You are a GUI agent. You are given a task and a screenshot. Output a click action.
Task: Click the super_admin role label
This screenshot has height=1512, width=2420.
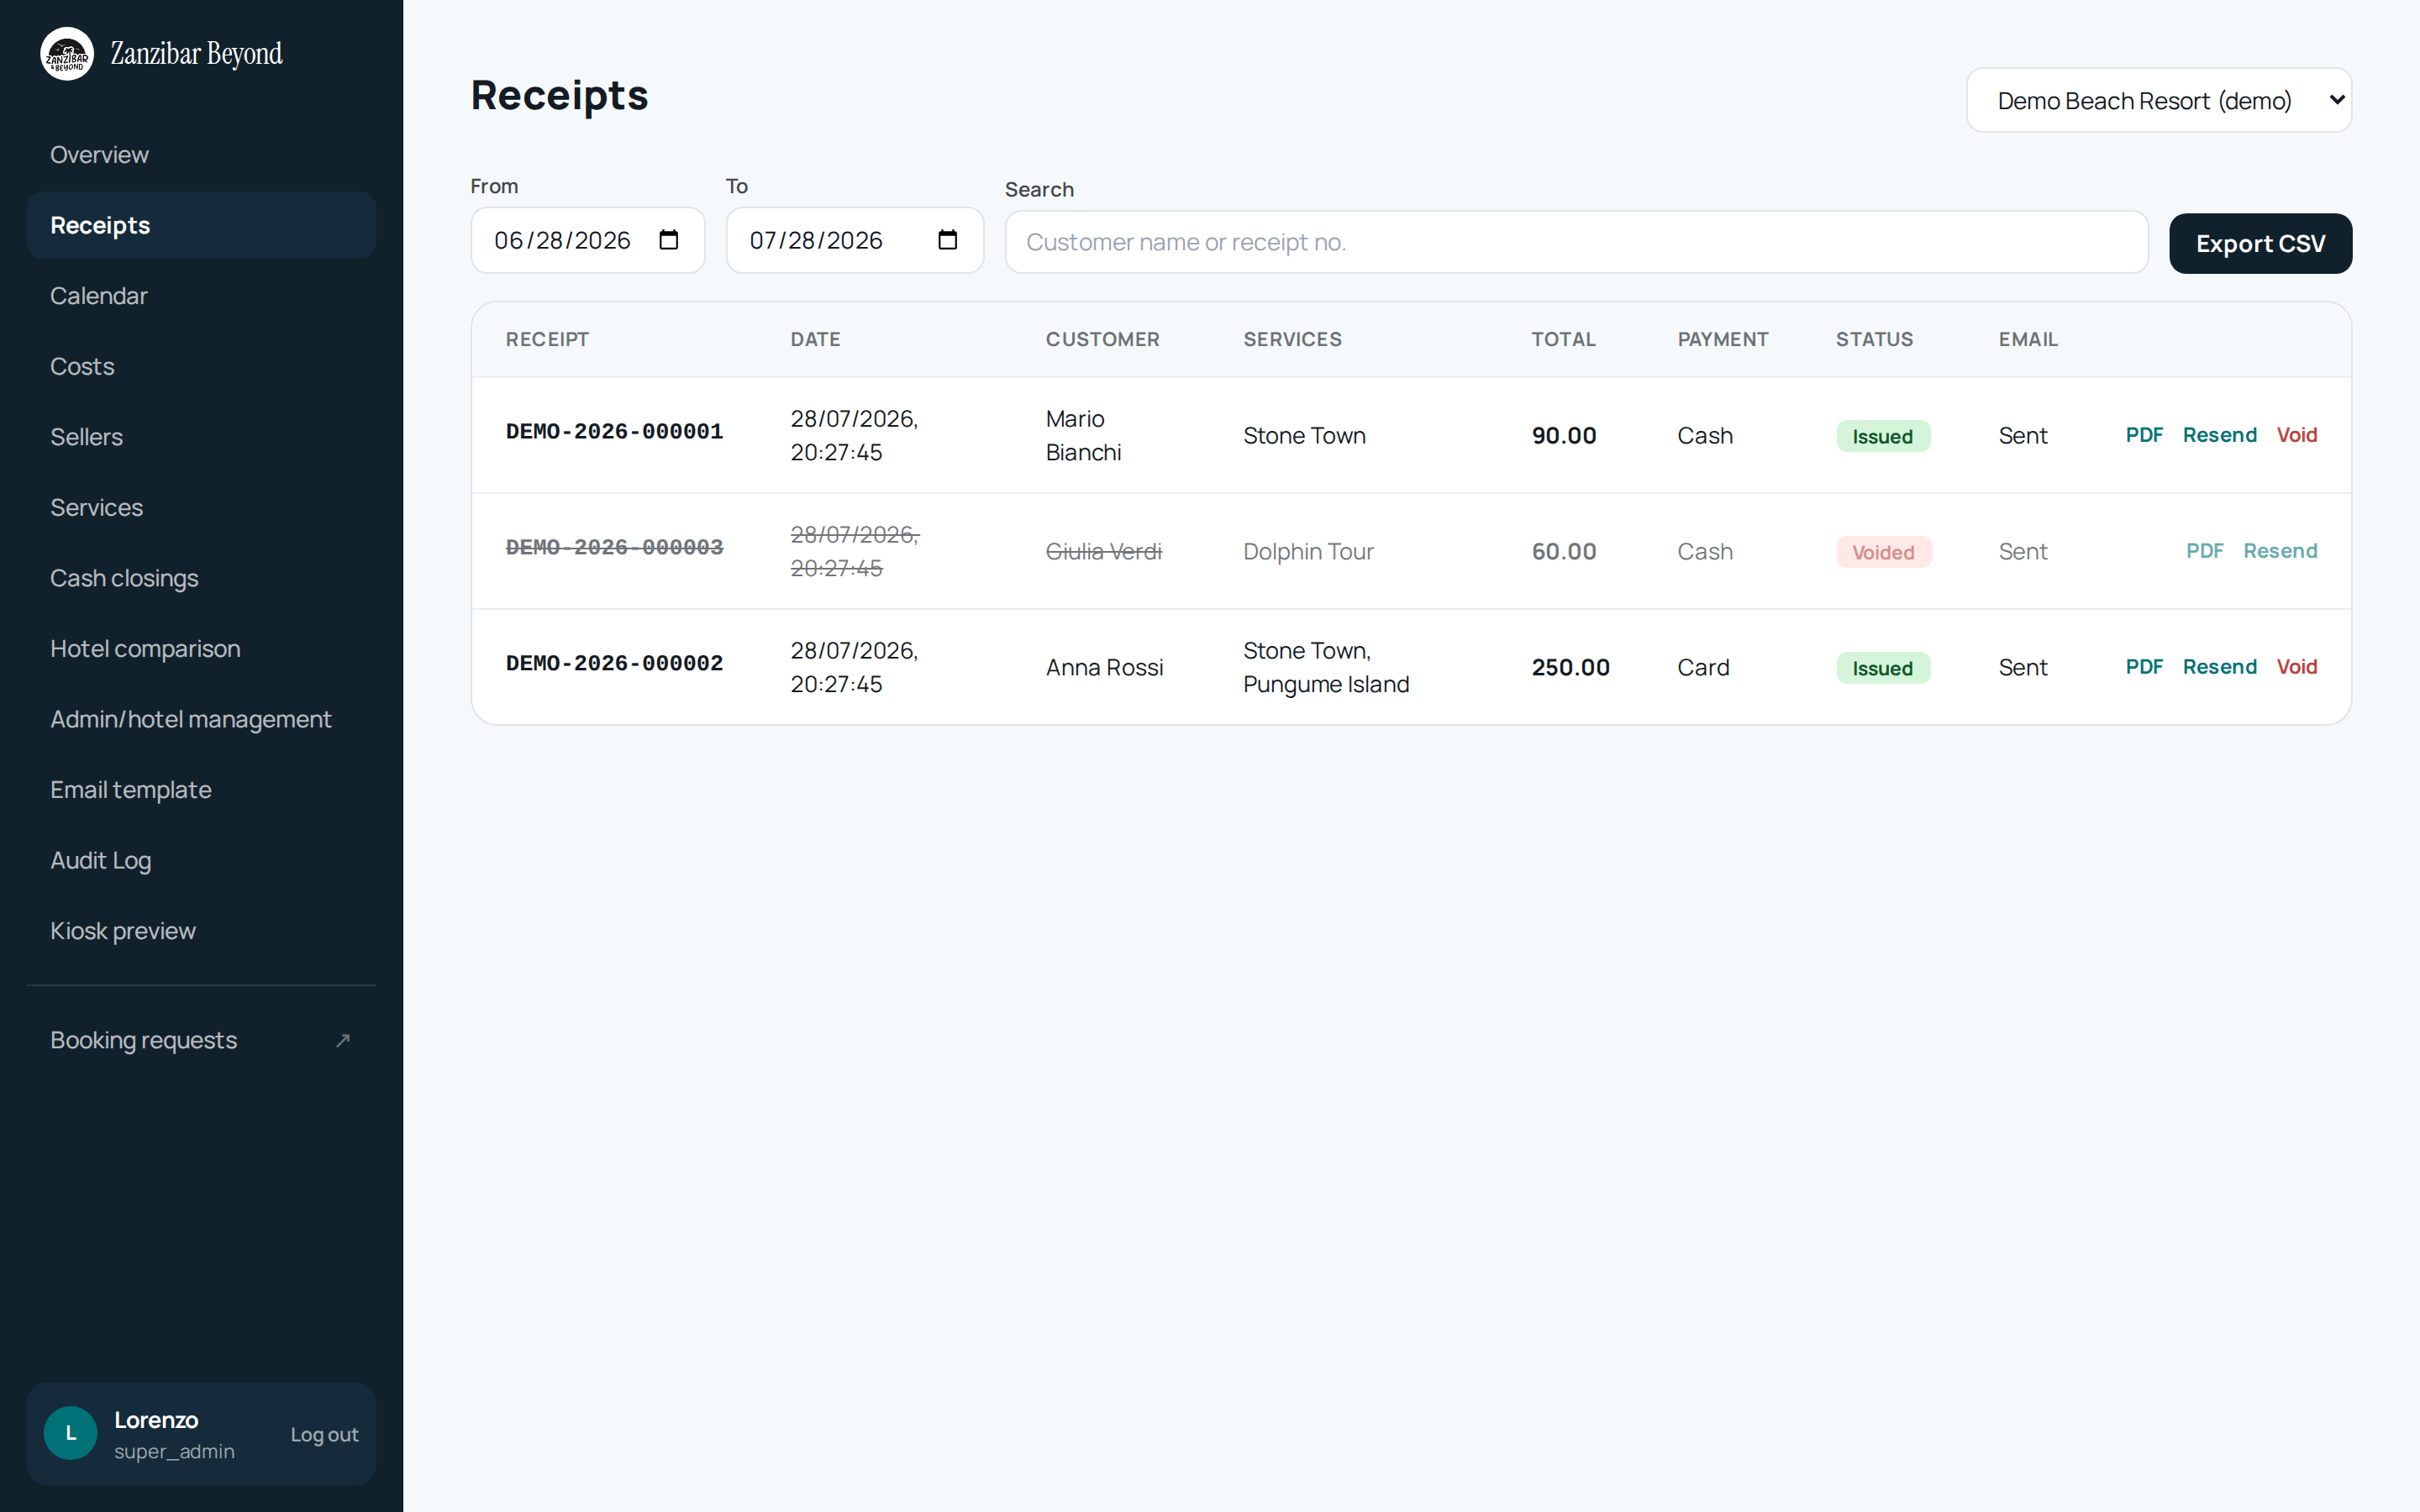pyautogui.click(x=174, y=1451)
